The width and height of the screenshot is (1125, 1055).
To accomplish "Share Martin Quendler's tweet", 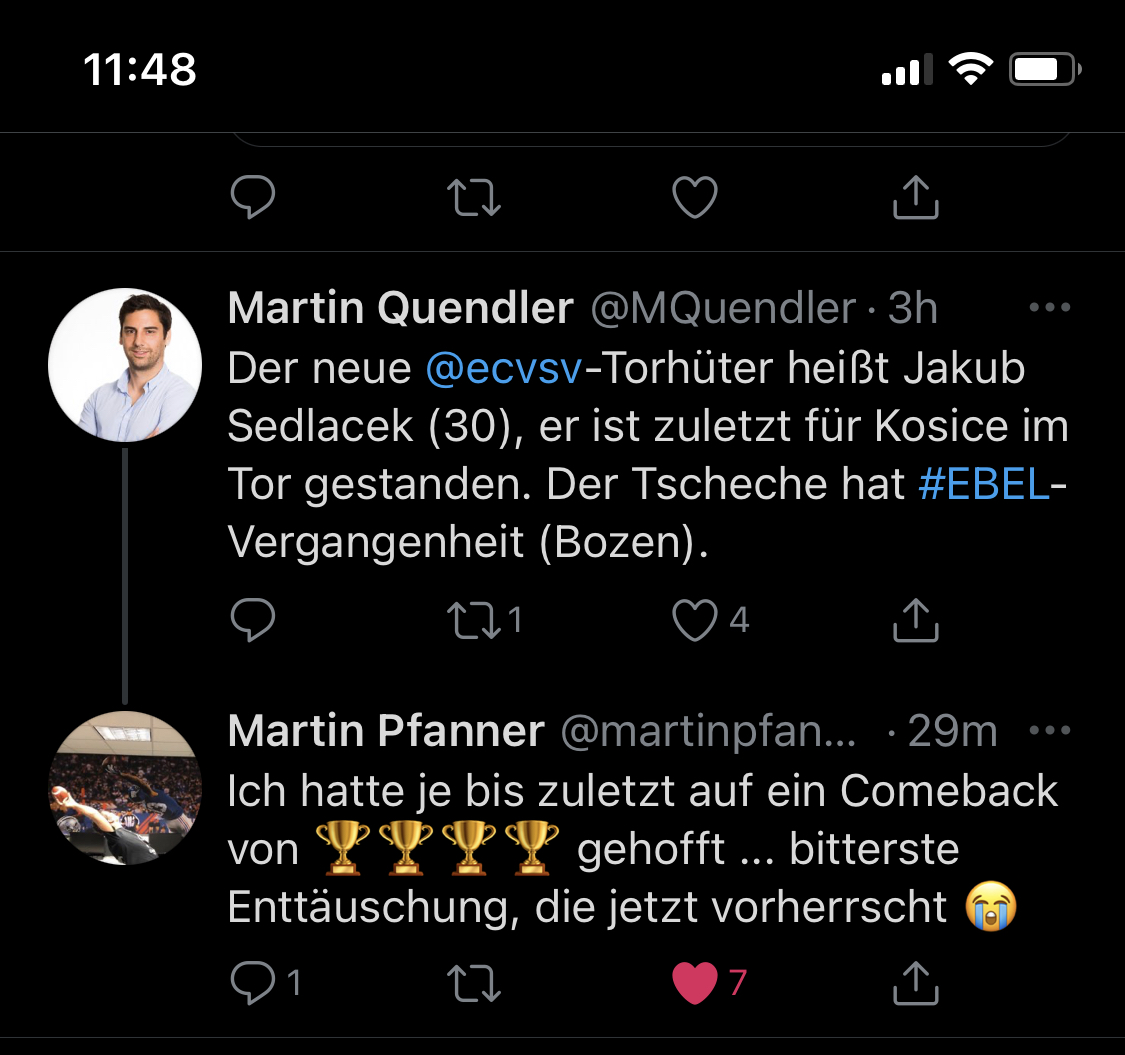I will pos(915,621).
